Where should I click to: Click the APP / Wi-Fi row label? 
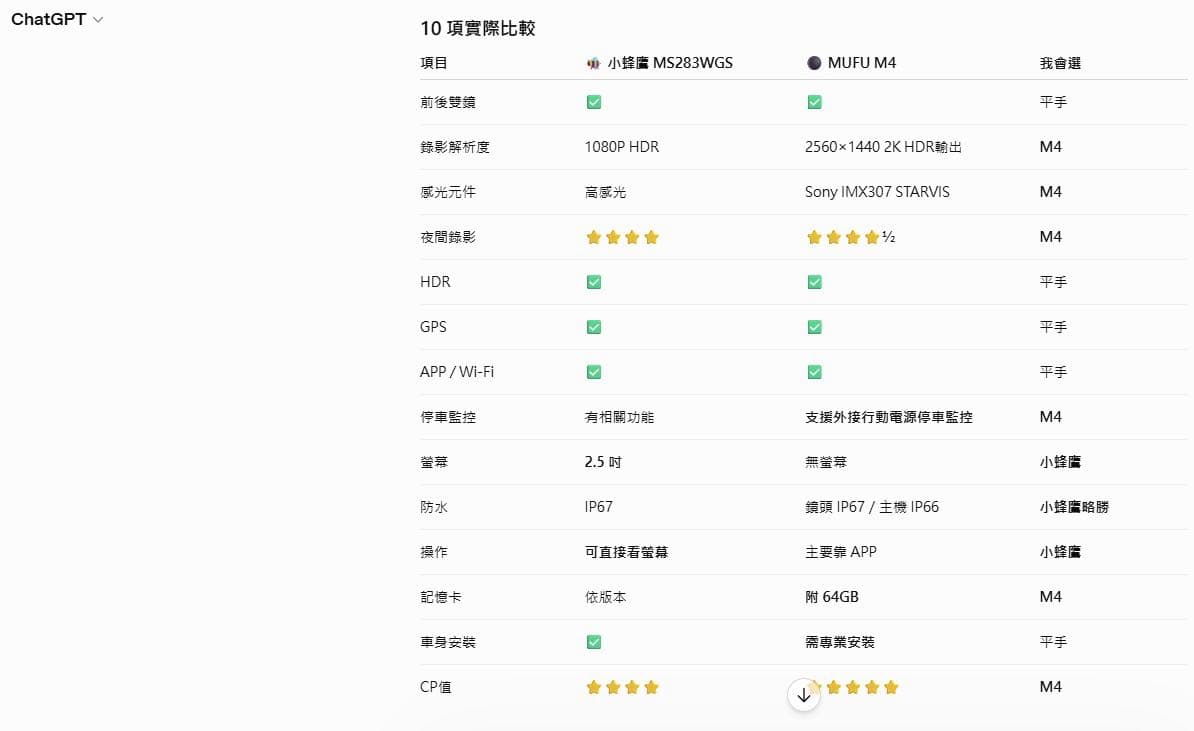tap(457, 372)
